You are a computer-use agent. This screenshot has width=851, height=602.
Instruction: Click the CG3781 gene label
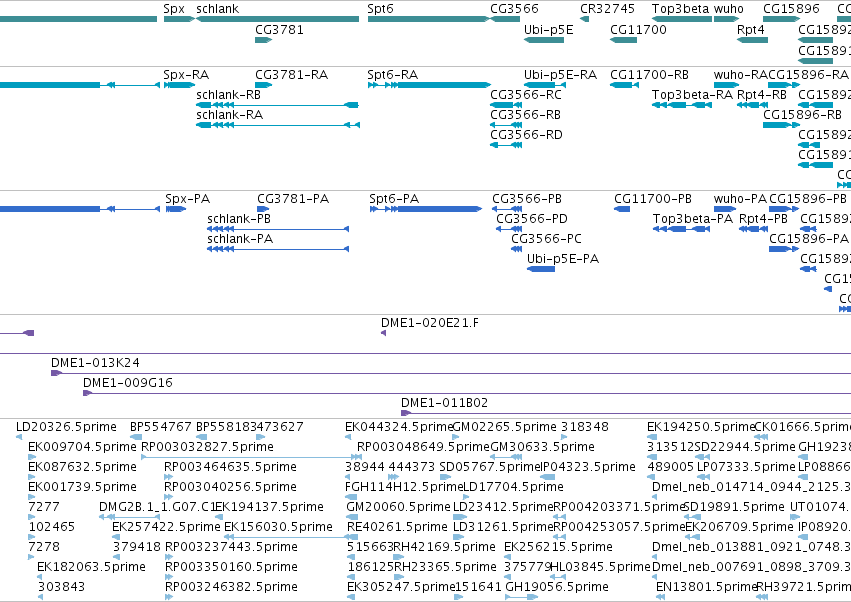pos(279,30)
